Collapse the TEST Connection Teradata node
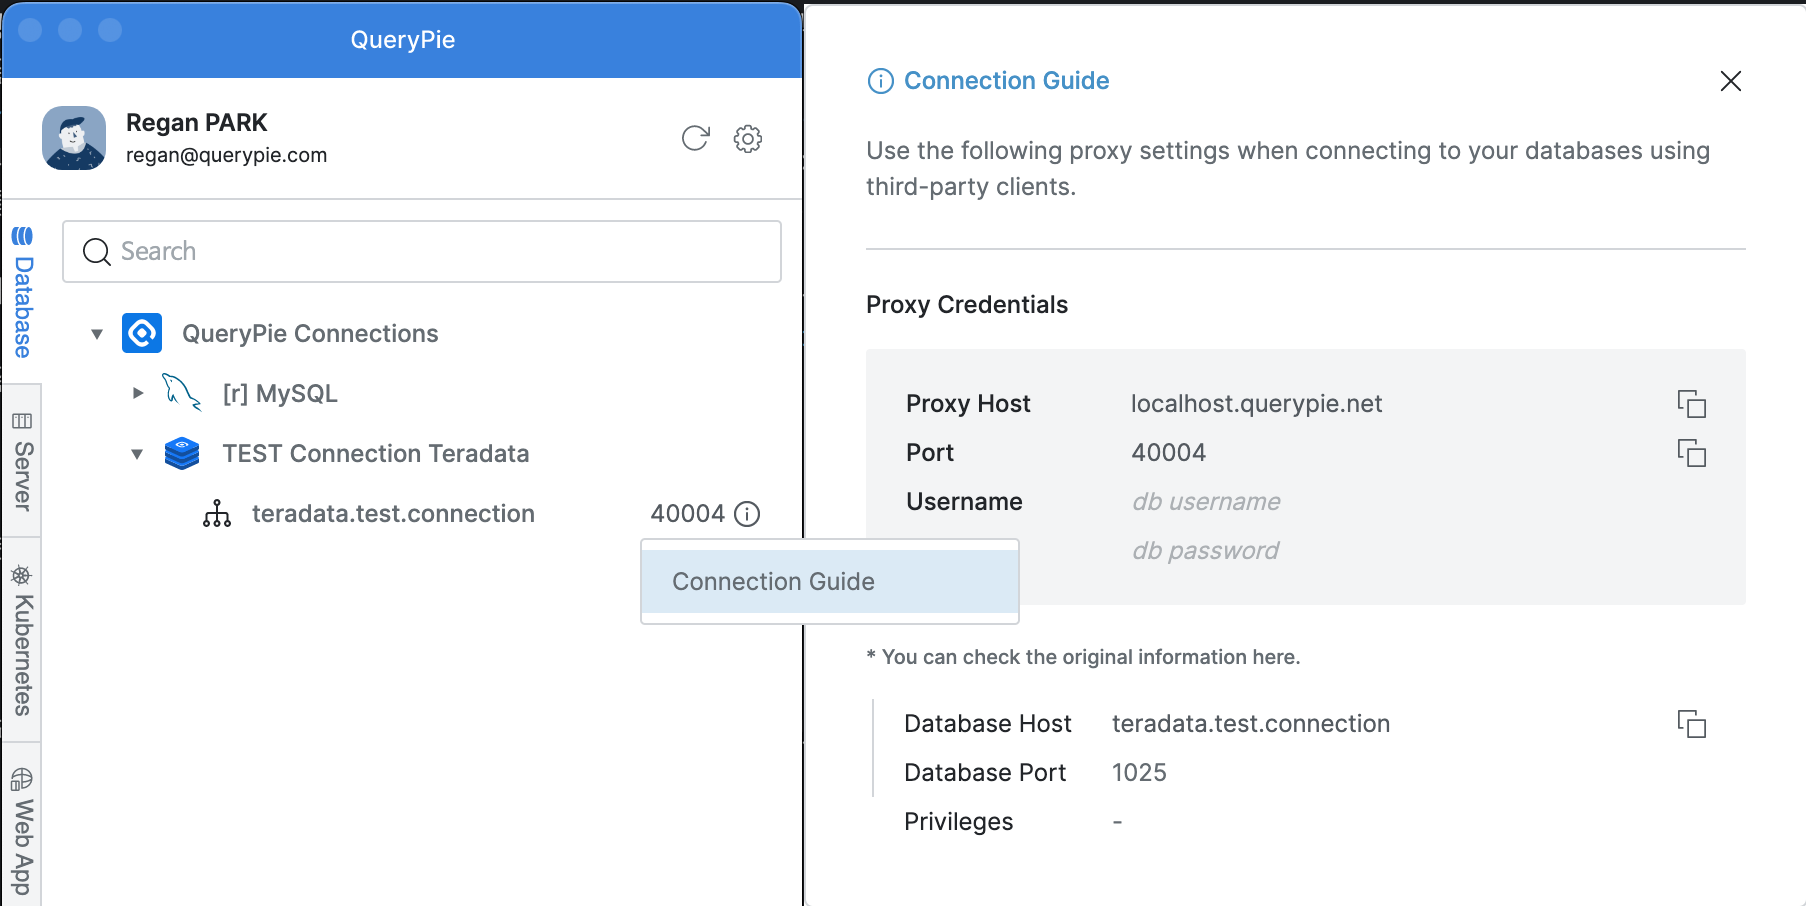 [x=137, y=454]
